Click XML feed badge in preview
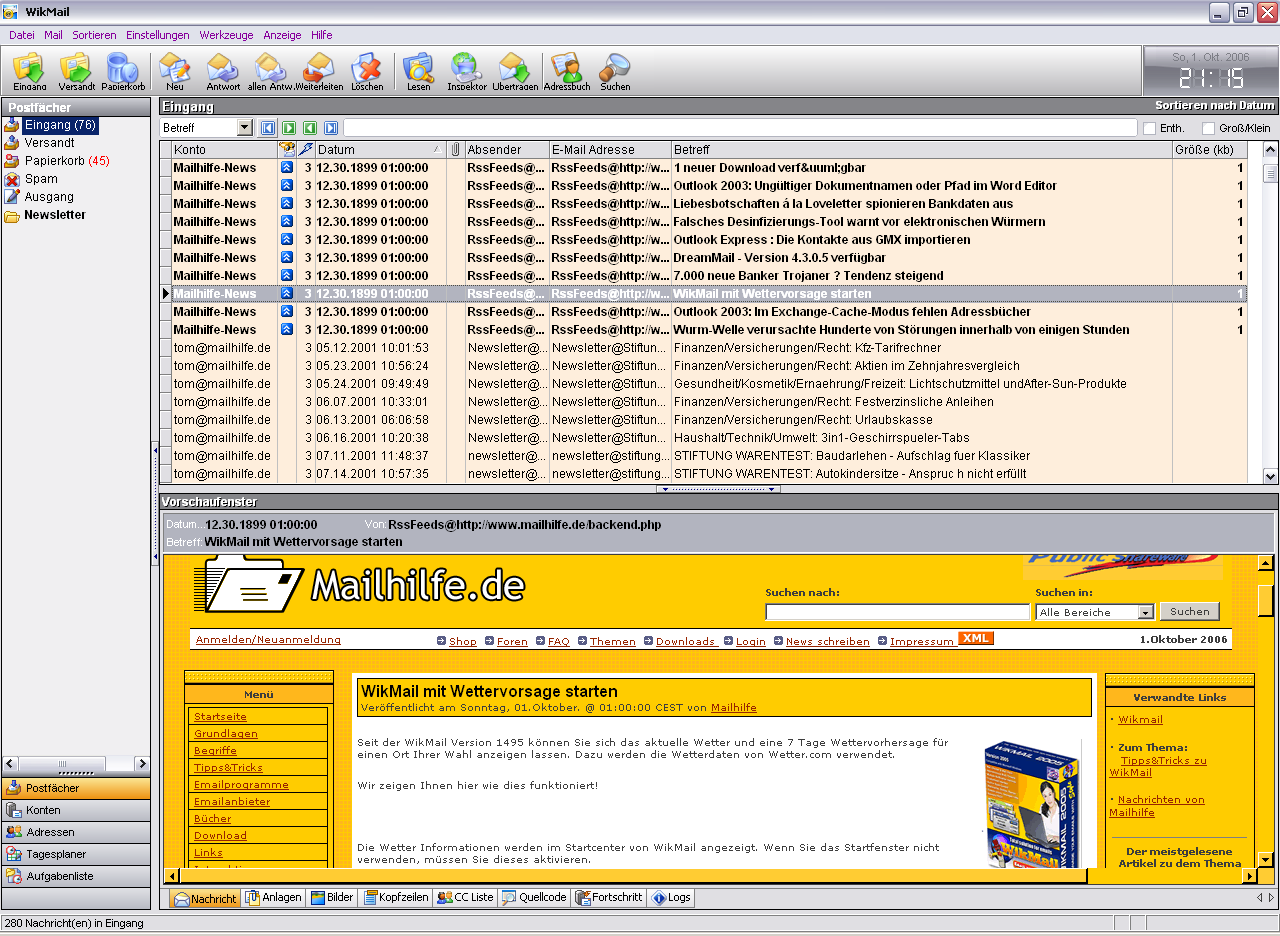This screenshot has width=1280, height=936. (x=976, y=638)
